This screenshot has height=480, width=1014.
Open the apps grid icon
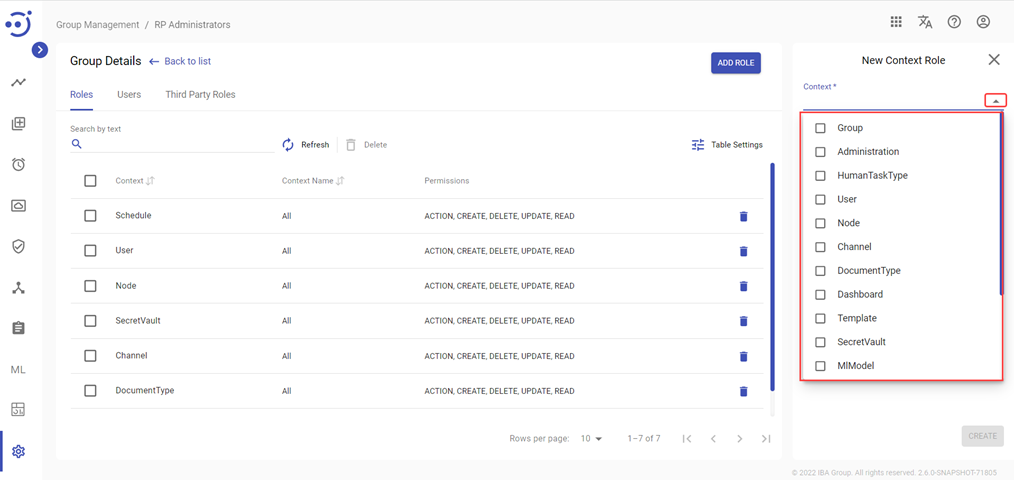(896, 22)
